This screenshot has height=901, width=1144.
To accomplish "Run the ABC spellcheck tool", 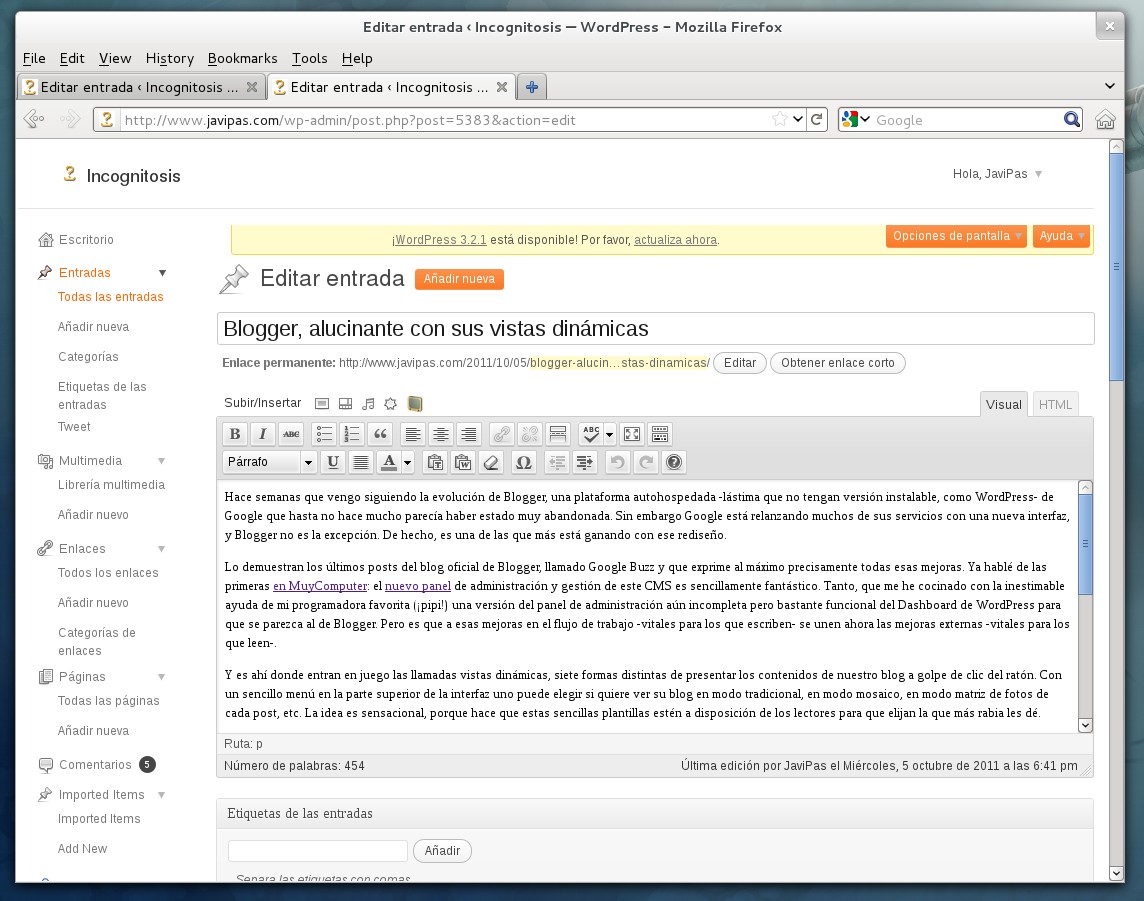I will [591, 434].
